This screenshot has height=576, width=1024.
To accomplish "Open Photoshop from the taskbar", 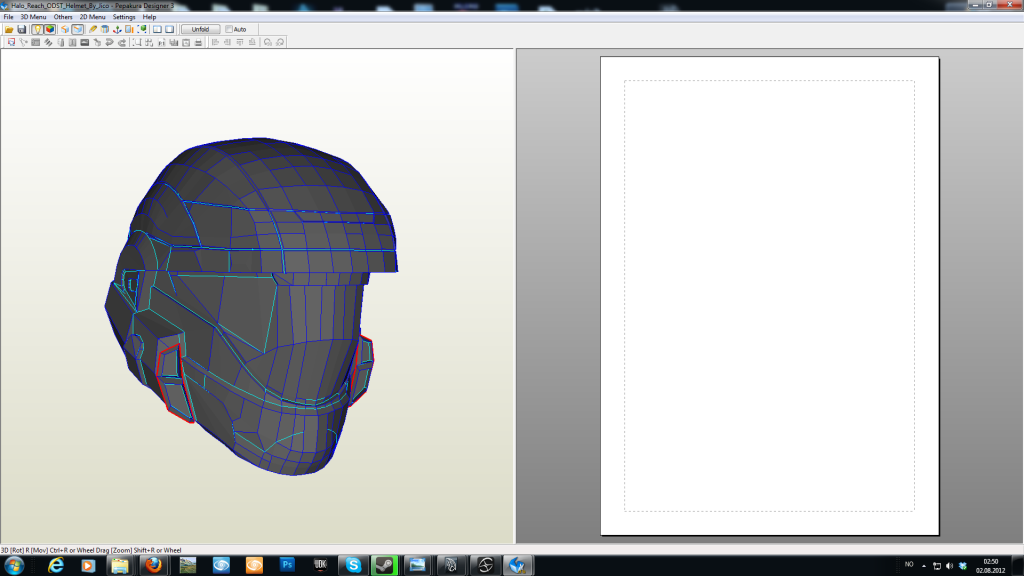I will (x=287, y=565).
